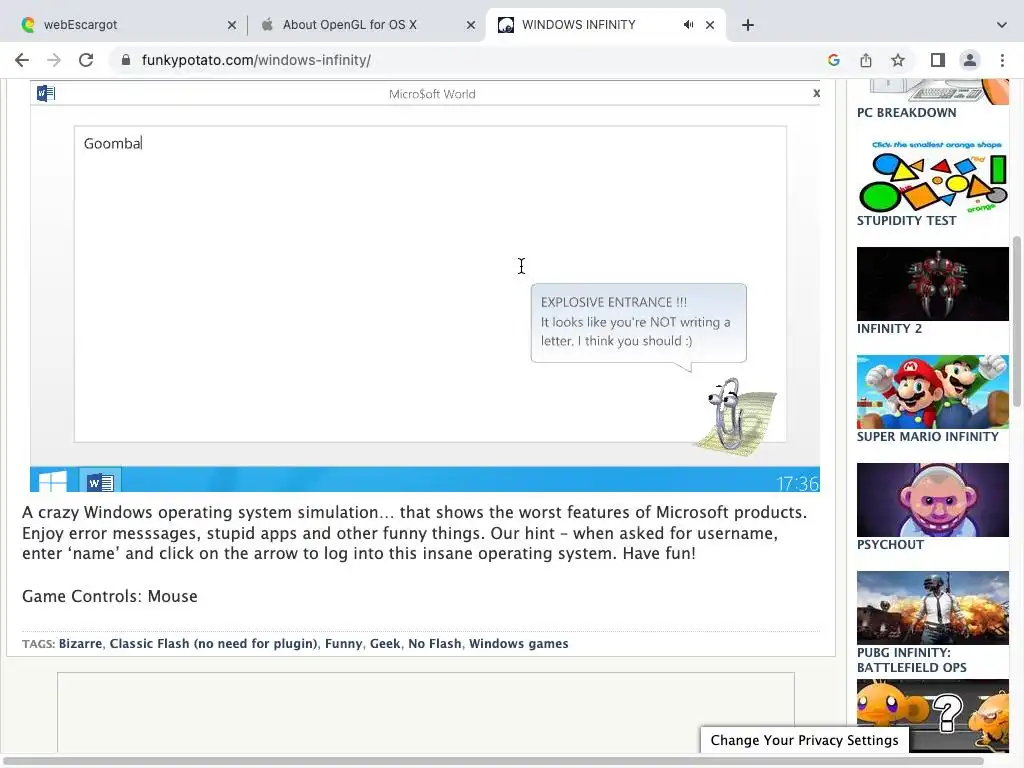Open Classic Flash (no need for plugin) tag

click(x=214, y=644)
